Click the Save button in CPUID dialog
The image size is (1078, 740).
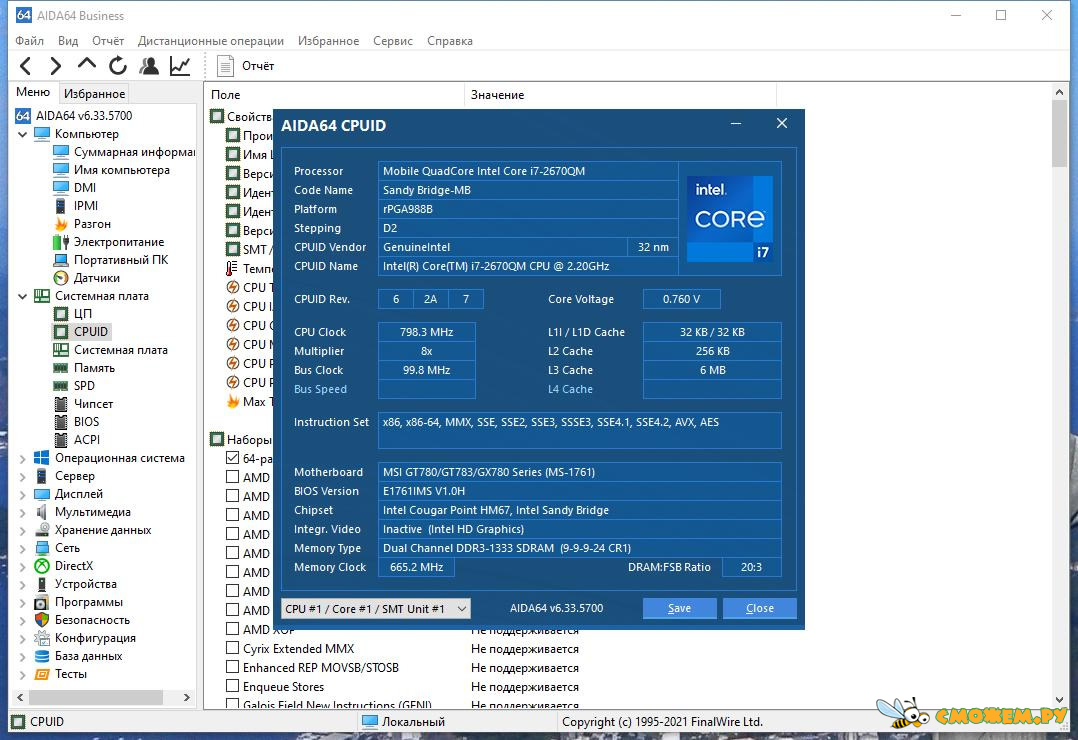tap(679, 608)
